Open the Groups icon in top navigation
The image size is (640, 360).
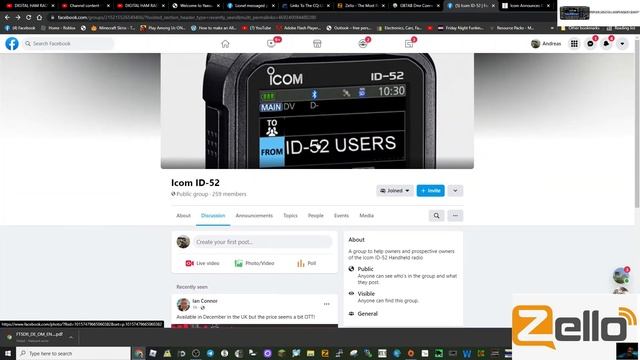pyautogui.click(x=363, y=44)
